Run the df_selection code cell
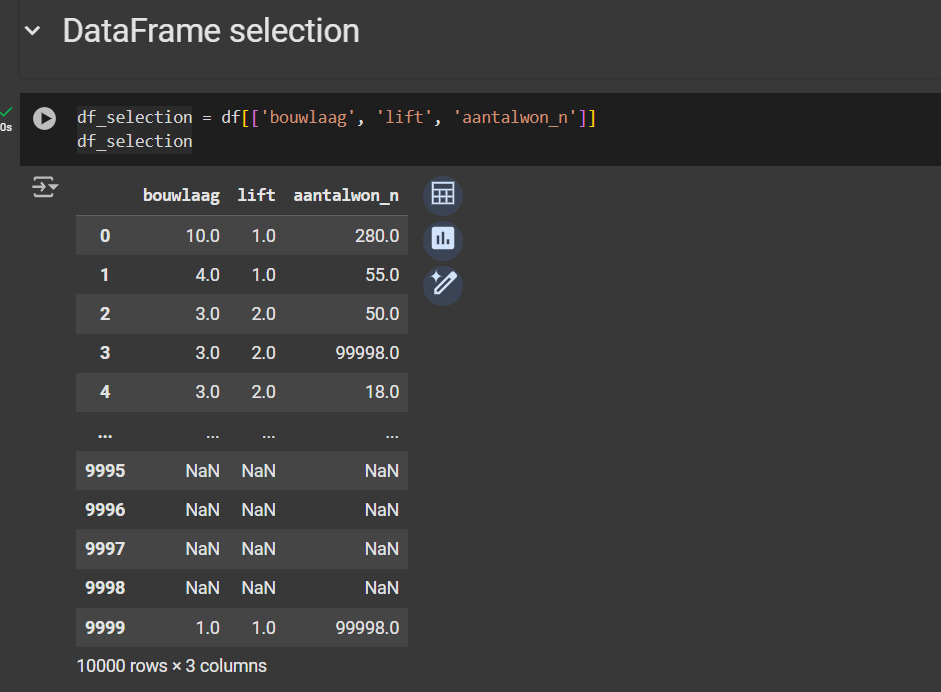 (x=44, y=118)
